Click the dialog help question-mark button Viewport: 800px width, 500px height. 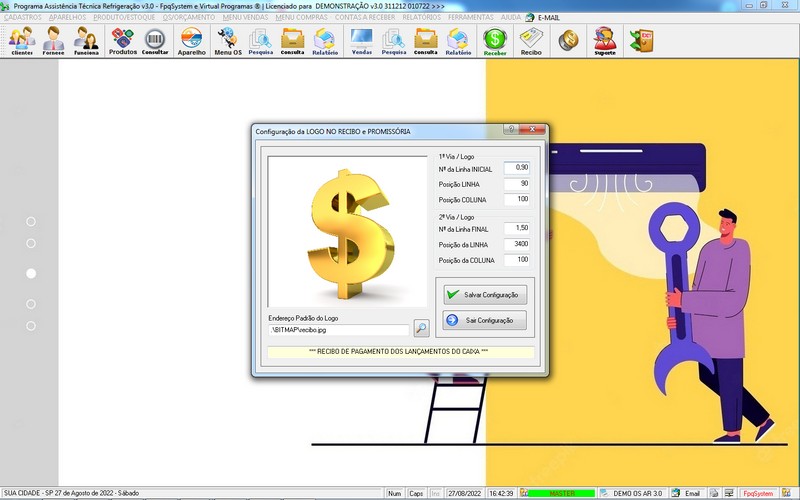tap(511, 129)
